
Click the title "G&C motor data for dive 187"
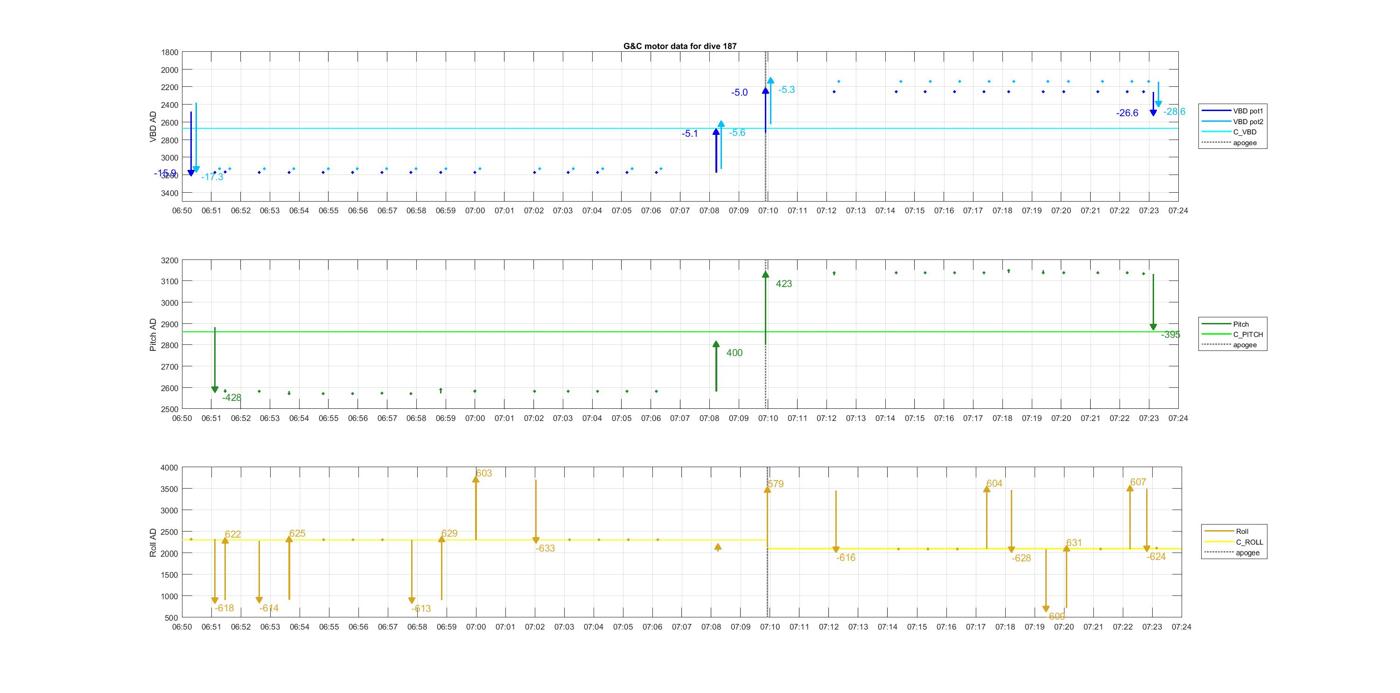[x=680, y=46]
